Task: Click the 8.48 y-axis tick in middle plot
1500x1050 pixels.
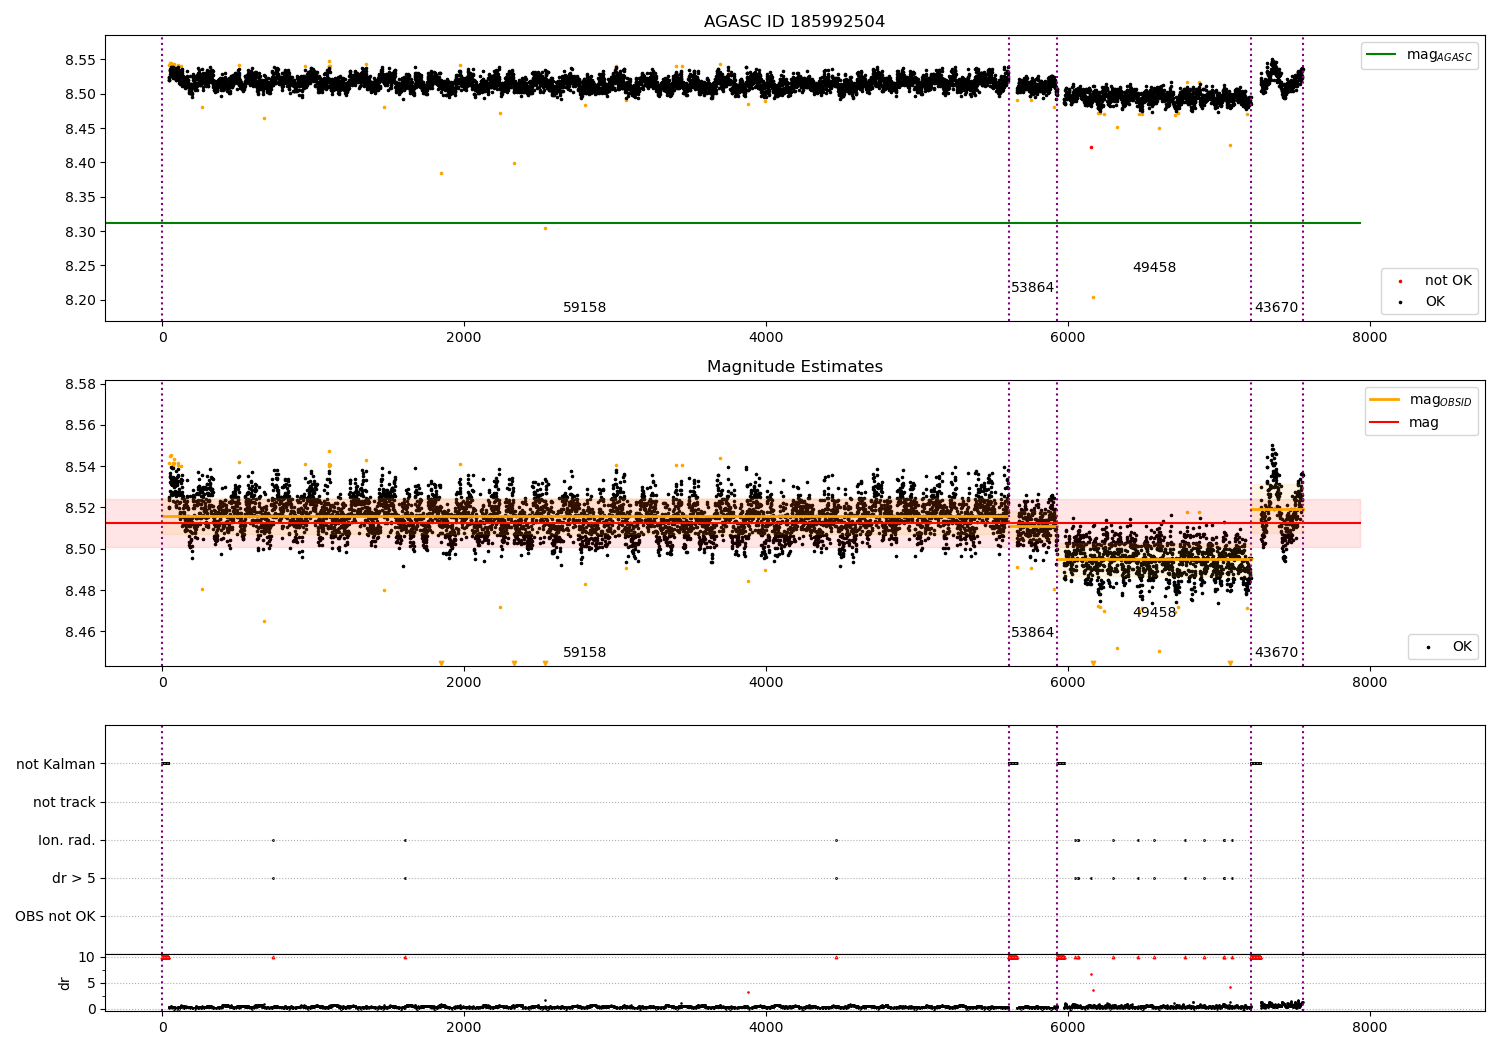Action: pos(80,591)
